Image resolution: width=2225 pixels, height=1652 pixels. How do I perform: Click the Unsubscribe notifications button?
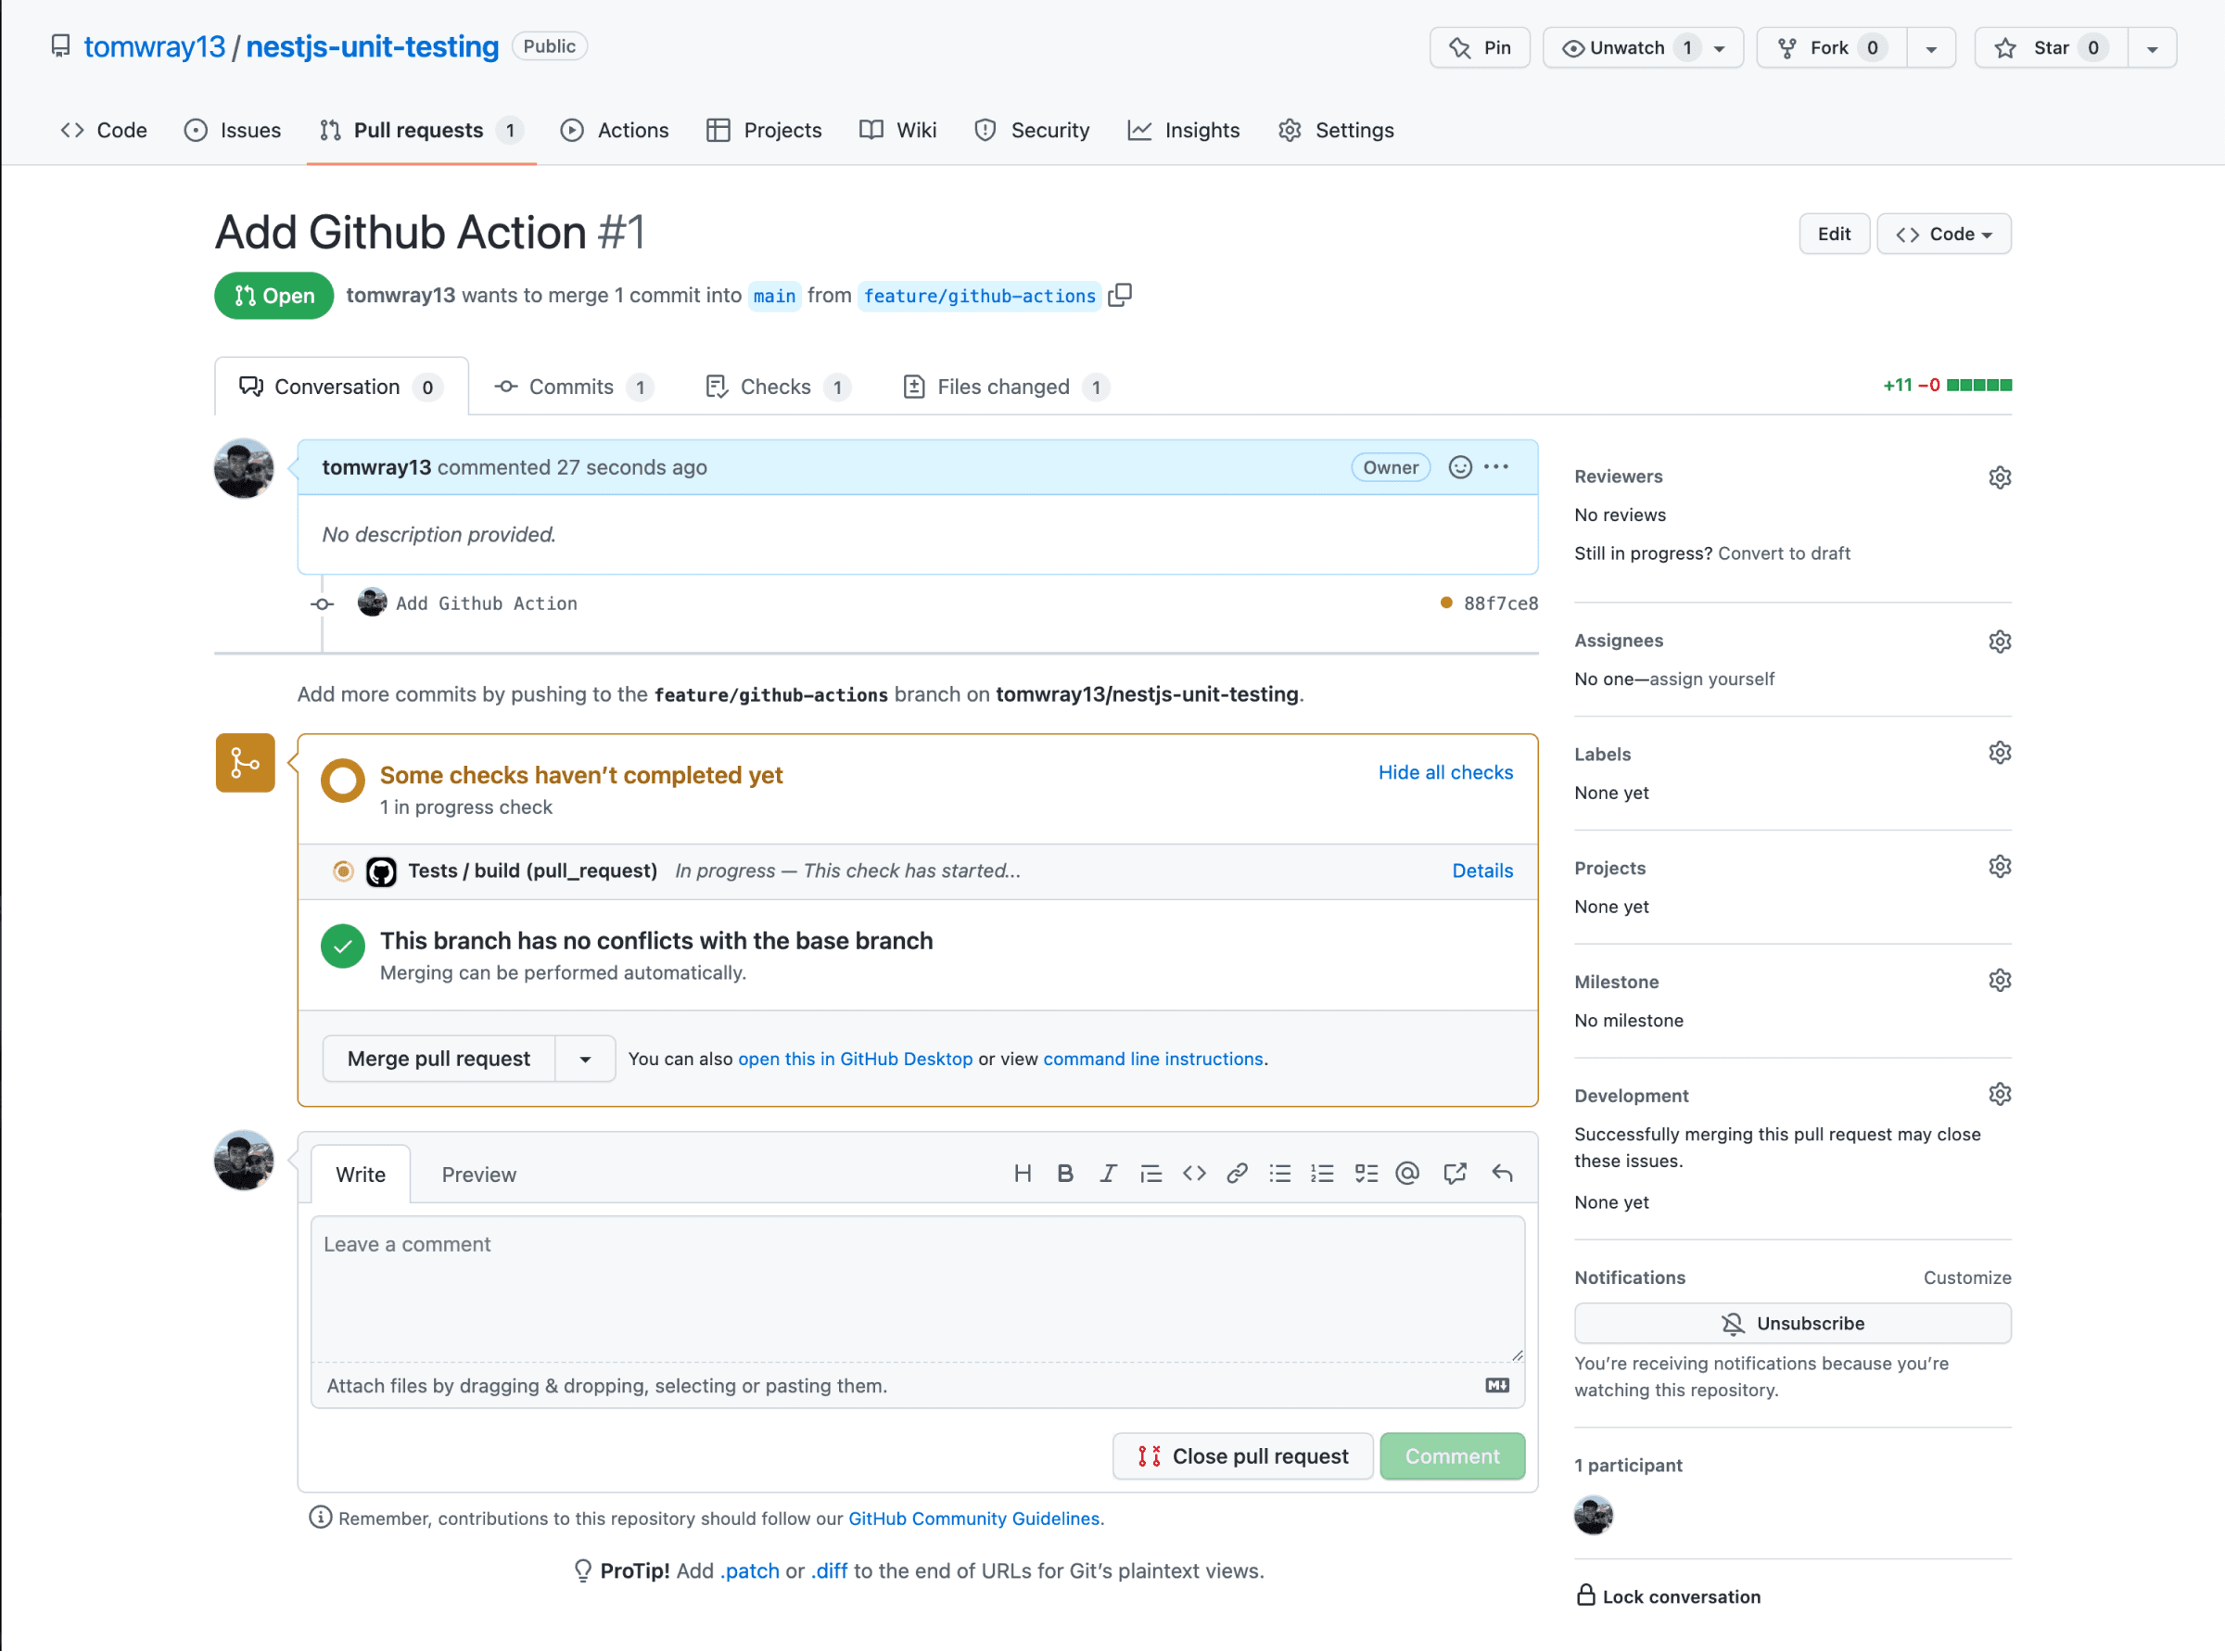1791,1323
